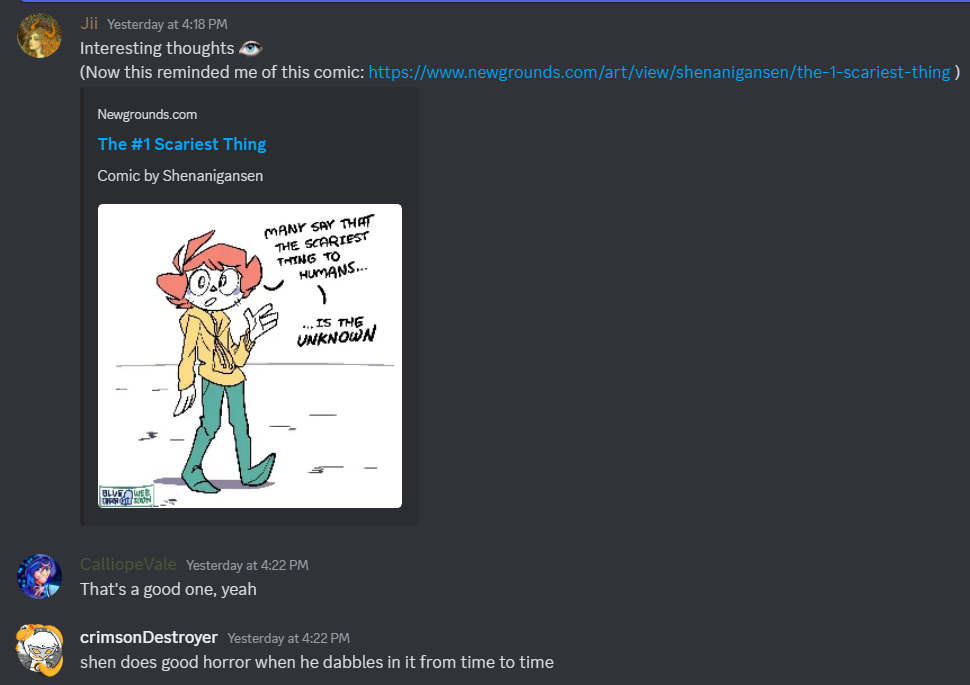This screenshot has width=970, height=685.
Task: Click the username Jii
Action: (89, 24)
